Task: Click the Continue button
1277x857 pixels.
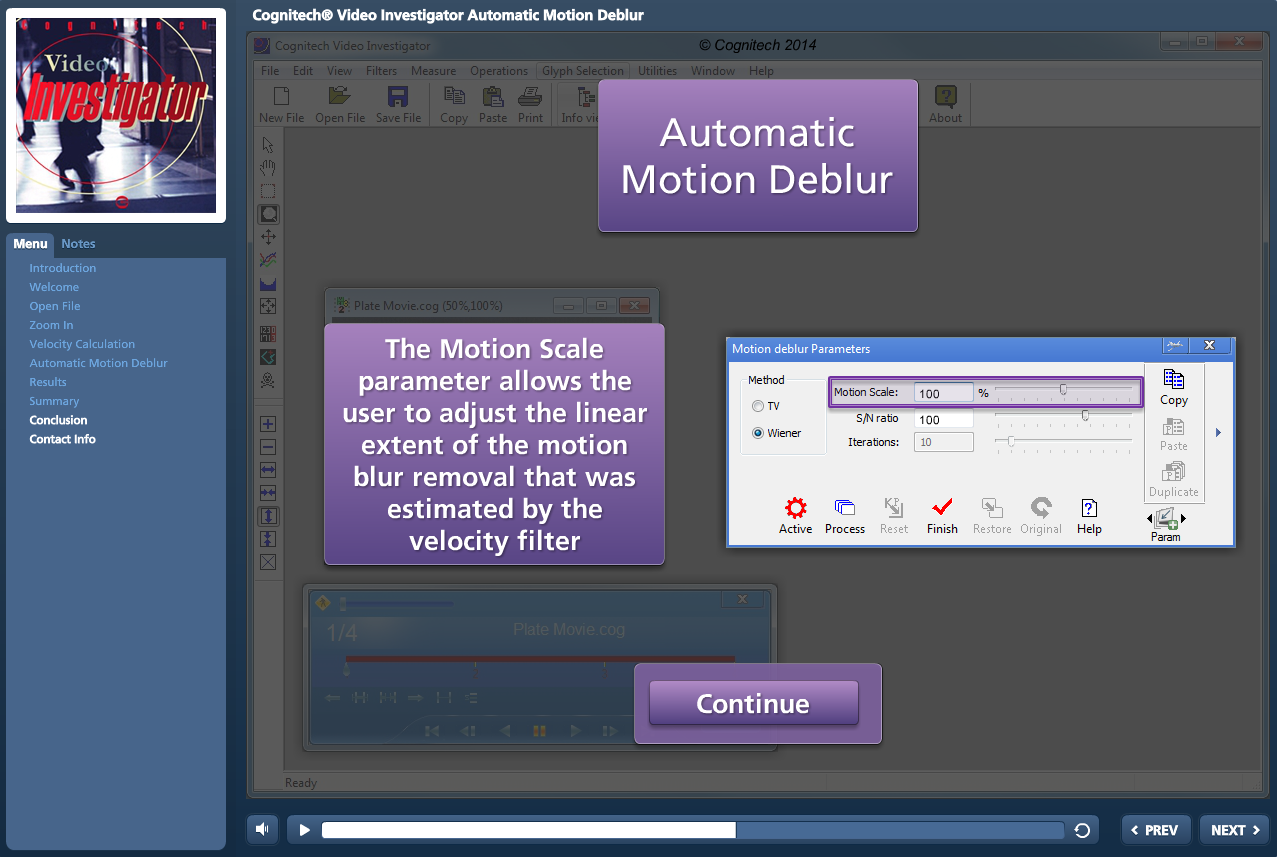Action: pos(753,703)
